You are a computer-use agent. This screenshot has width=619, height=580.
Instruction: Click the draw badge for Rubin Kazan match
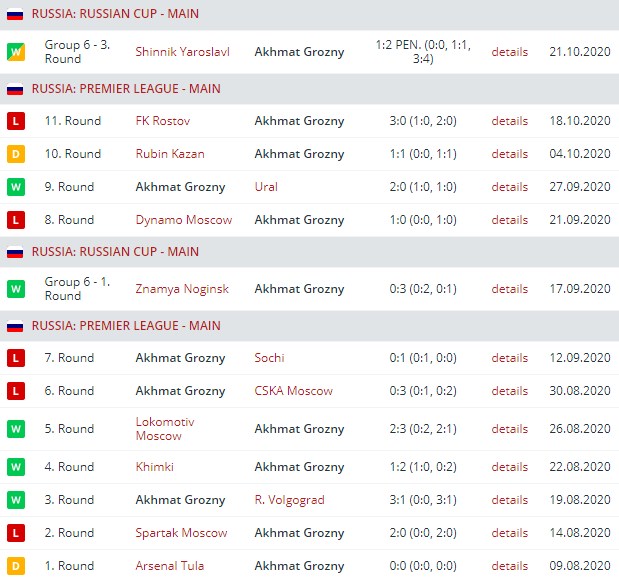click(16, 154)
